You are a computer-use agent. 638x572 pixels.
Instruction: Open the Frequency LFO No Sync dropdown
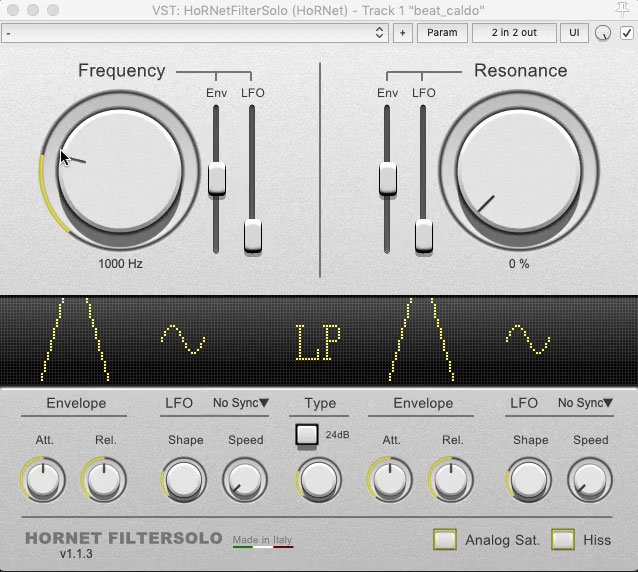241,403
